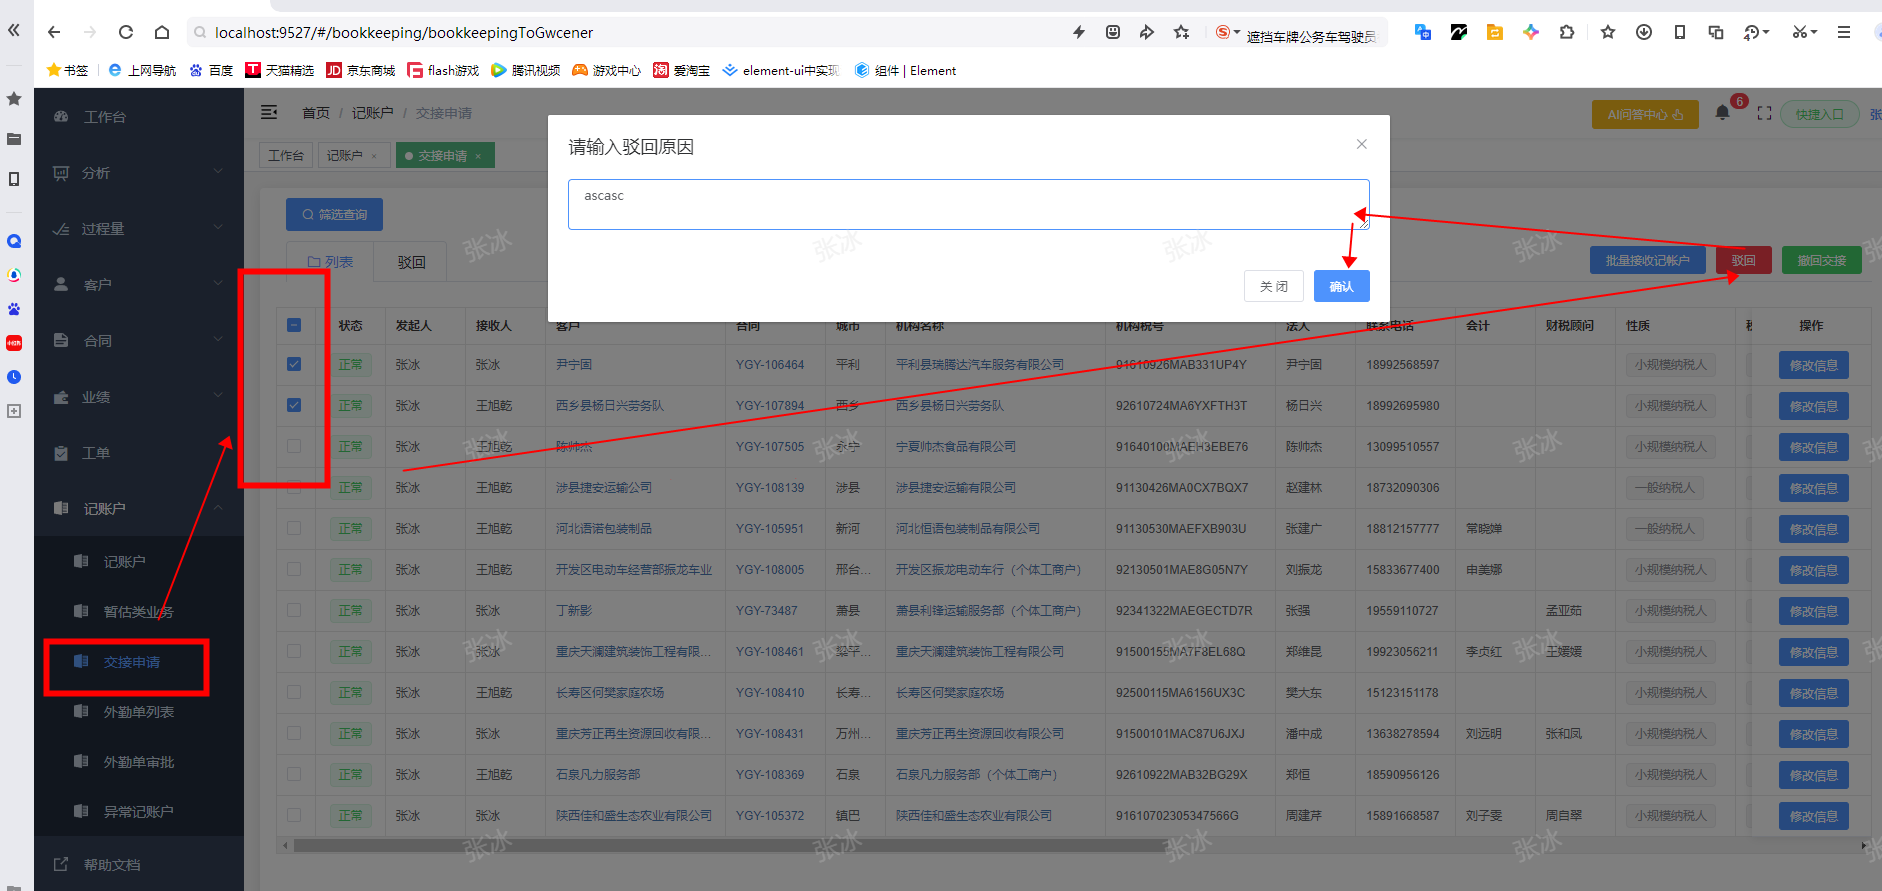Expand the 合同 sidebar menu

tap(139, 341)
